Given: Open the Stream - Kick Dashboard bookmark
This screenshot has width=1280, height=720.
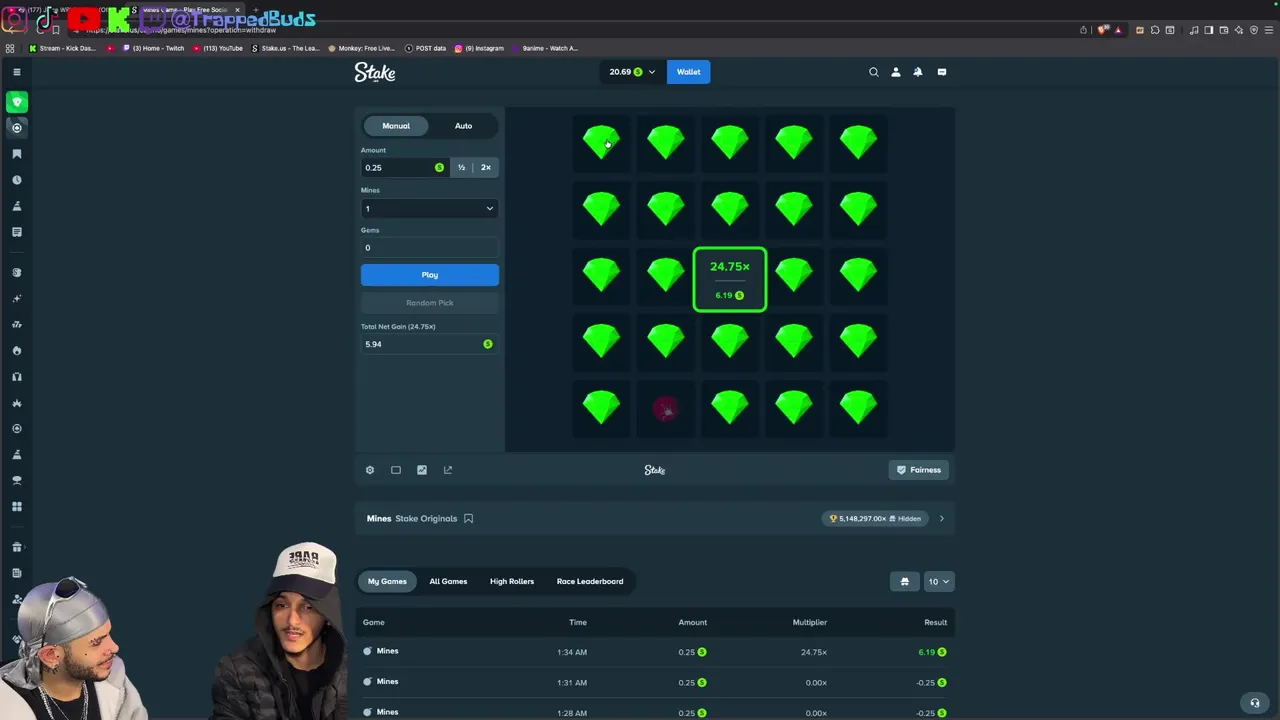Looking at the screenshot, I should tap(62, 48).
